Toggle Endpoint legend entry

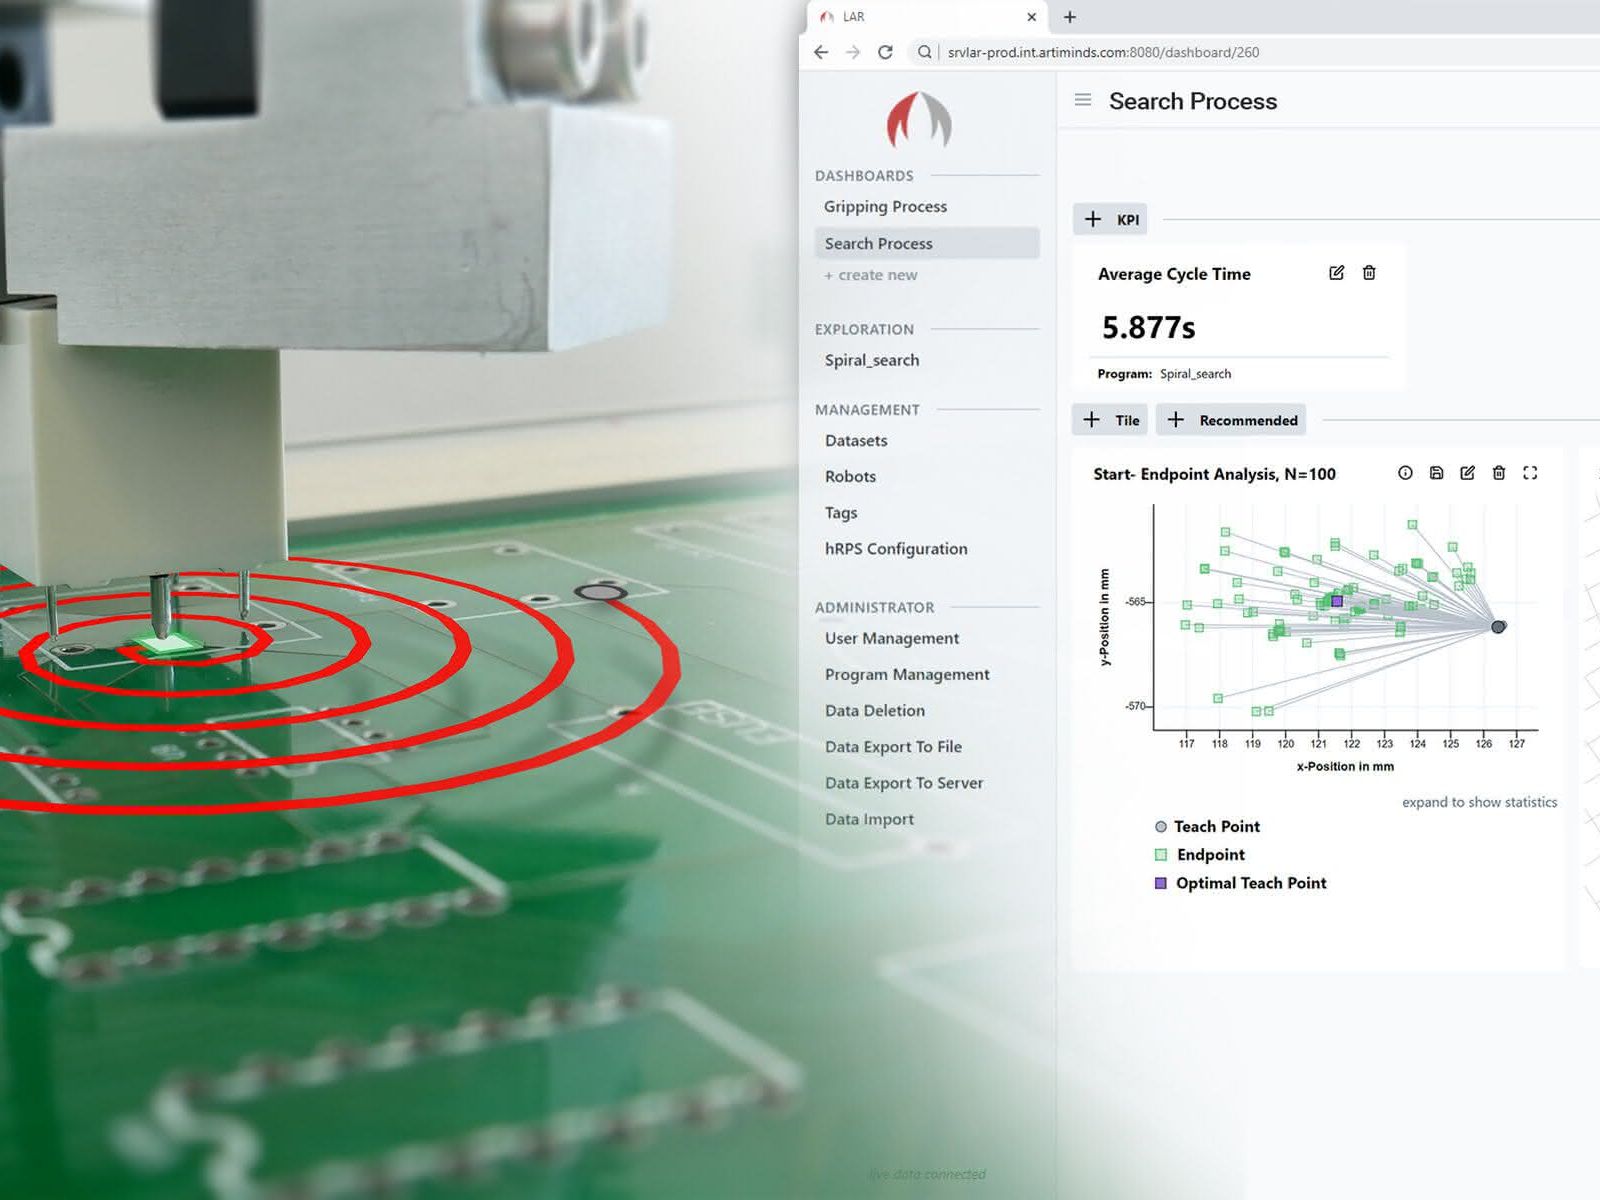coord(1200,854)
